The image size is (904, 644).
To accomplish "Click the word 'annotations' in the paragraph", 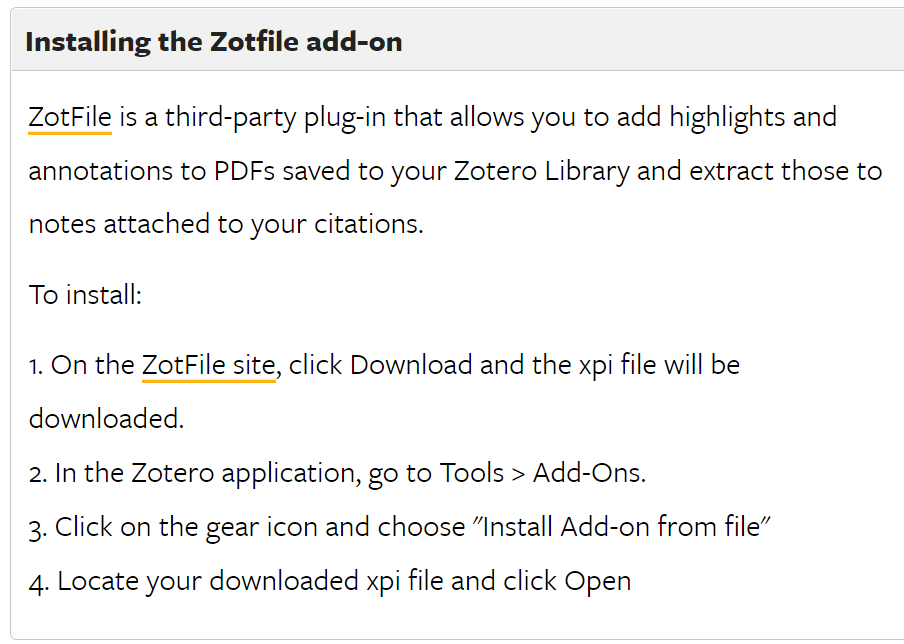I will pos(101,171).
